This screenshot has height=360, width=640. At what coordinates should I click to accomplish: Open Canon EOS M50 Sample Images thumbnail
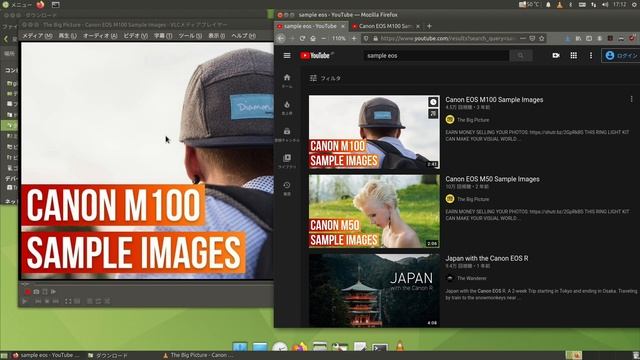[x=374, y=211]
